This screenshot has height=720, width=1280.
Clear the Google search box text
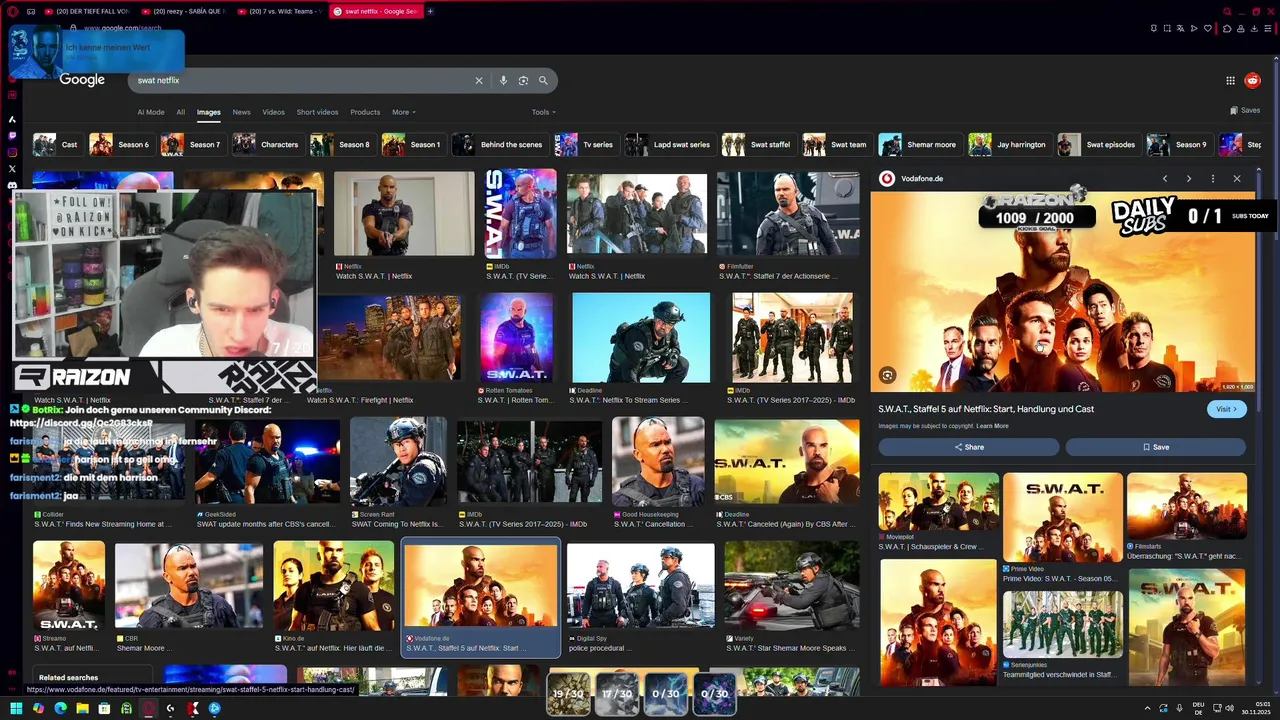pyautogui.click(x=478, y=81)
